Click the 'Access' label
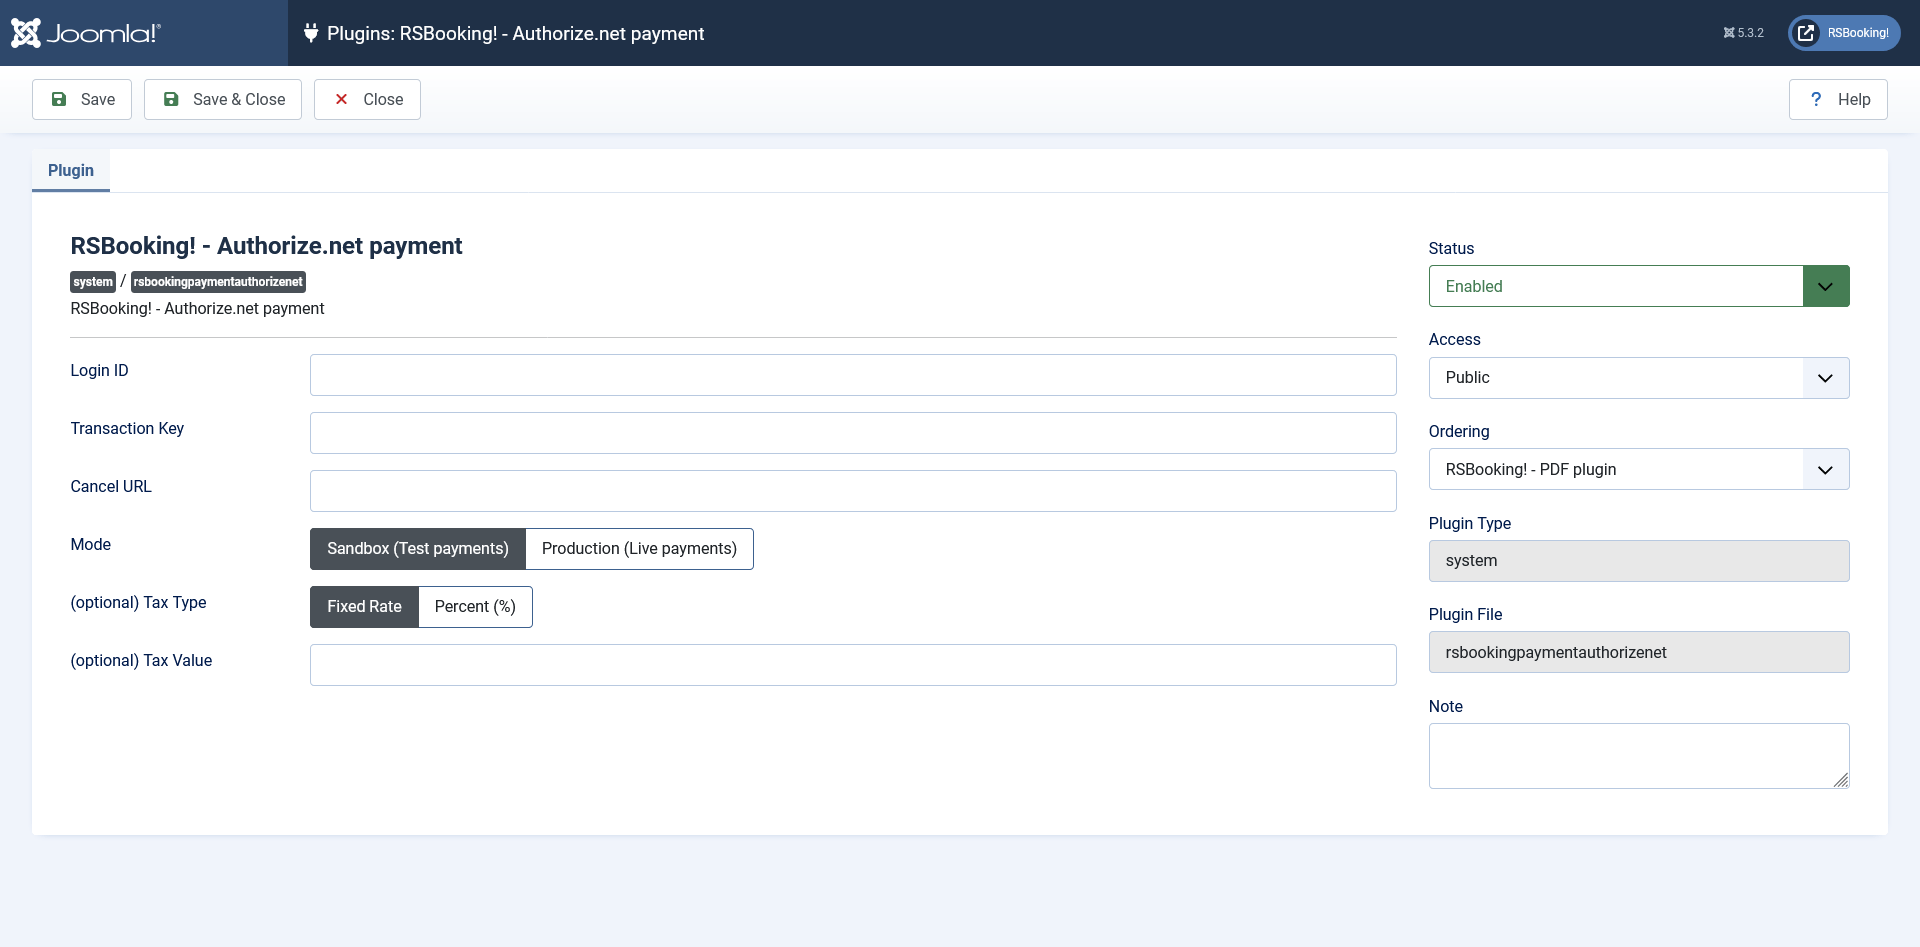1920x947 pixels. click(x=1454, y=339)
